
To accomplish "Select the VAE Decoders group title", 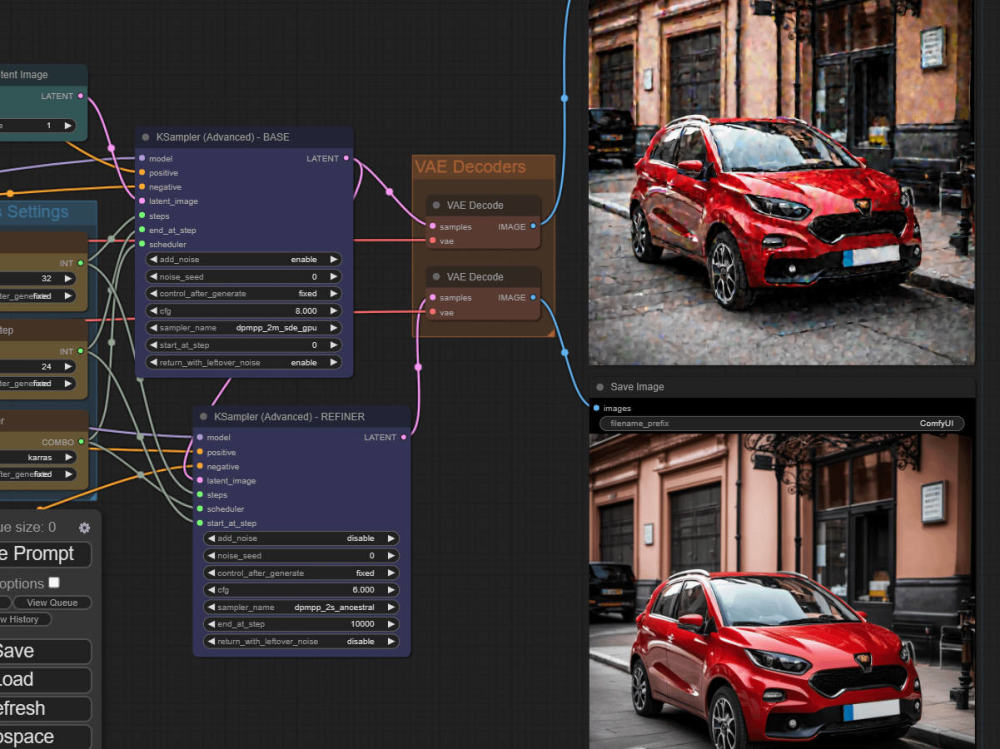I will click(470, 167).
